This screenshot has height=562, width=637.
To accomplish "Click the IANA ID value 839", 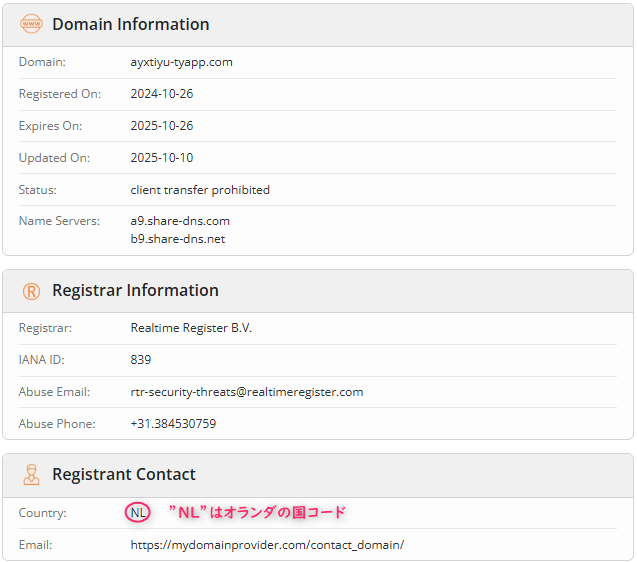I will [141, 360].
